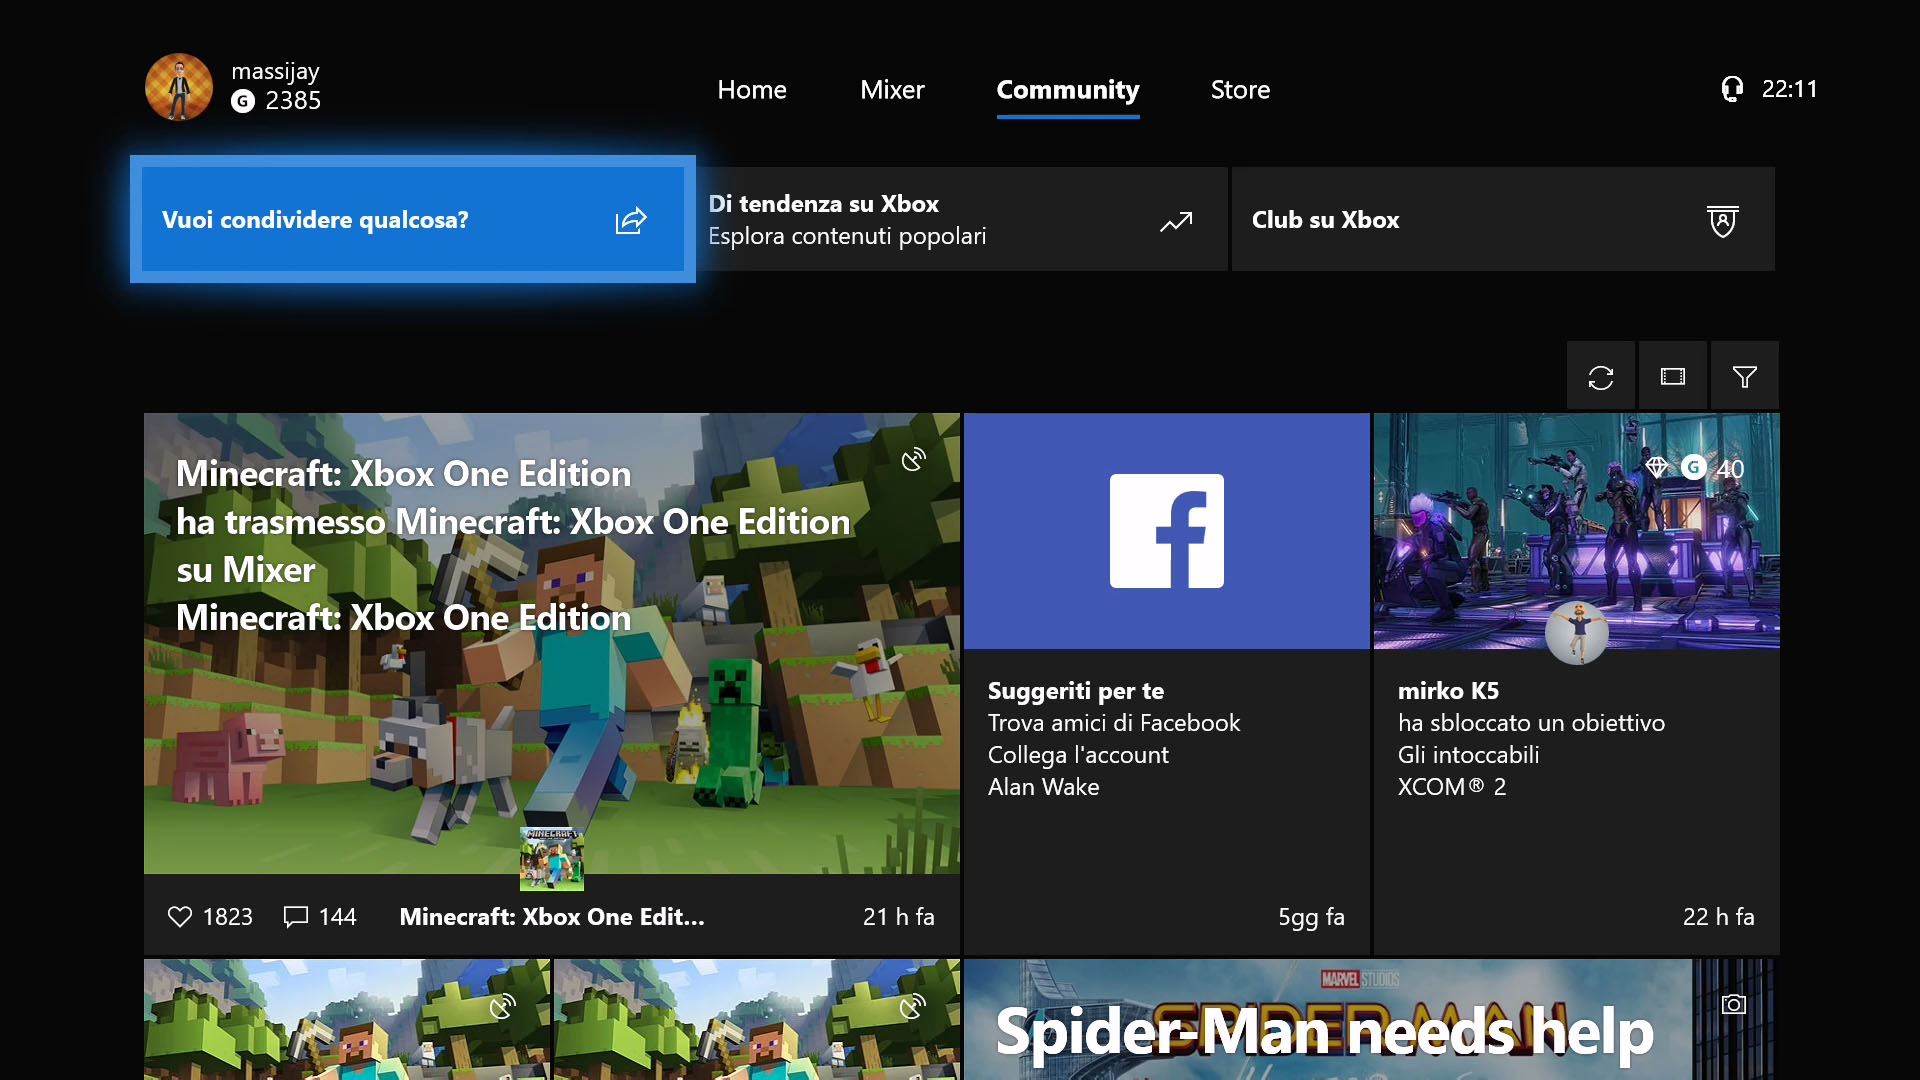The image size is (1920, 1080).
Task: Click broadcast icon on large Minecraft card
Action: tap(914, 459)
